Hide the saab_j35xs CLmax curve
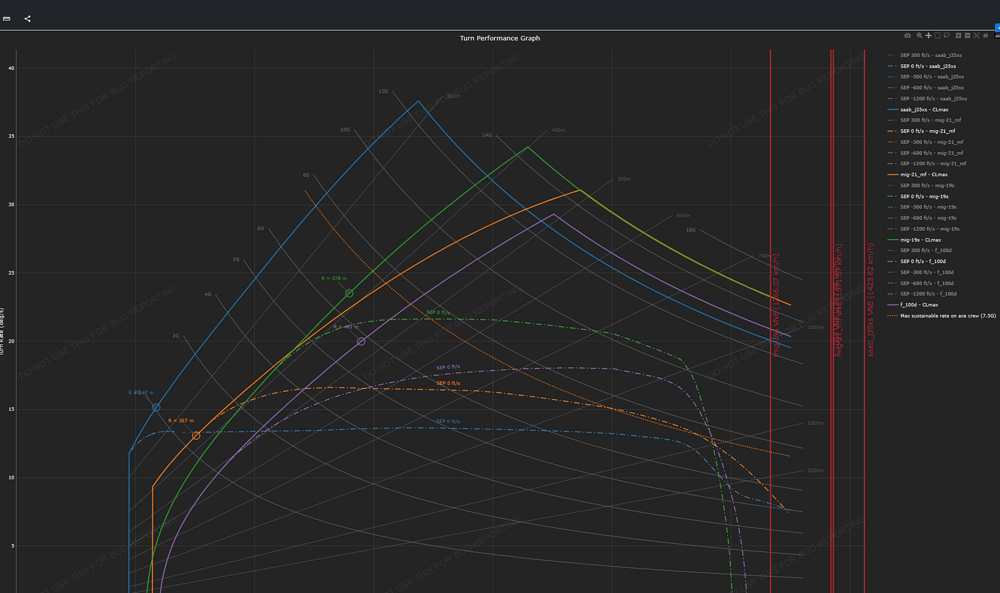1000x593 pixels. point(918,109)
